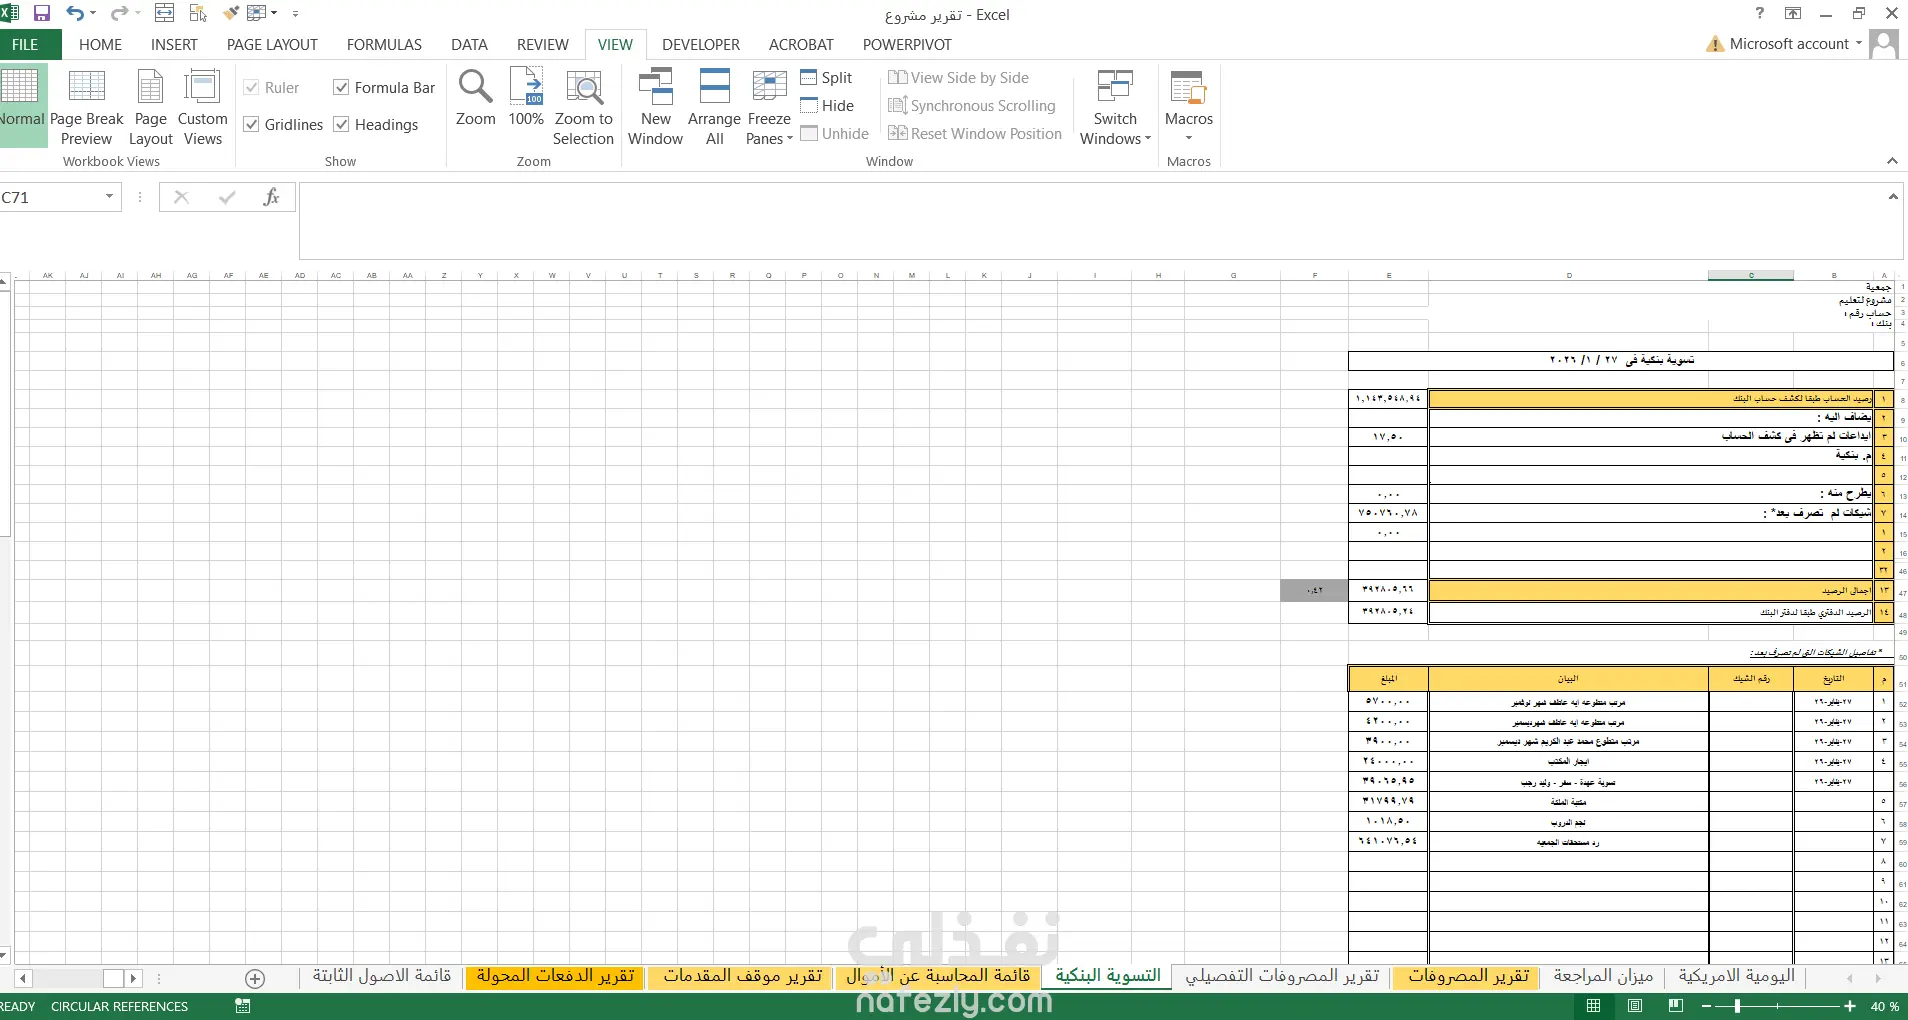Viewport: 1908px width, 1020px height.
Task: Click Reset Window Position button
Action: pos(975,133)
